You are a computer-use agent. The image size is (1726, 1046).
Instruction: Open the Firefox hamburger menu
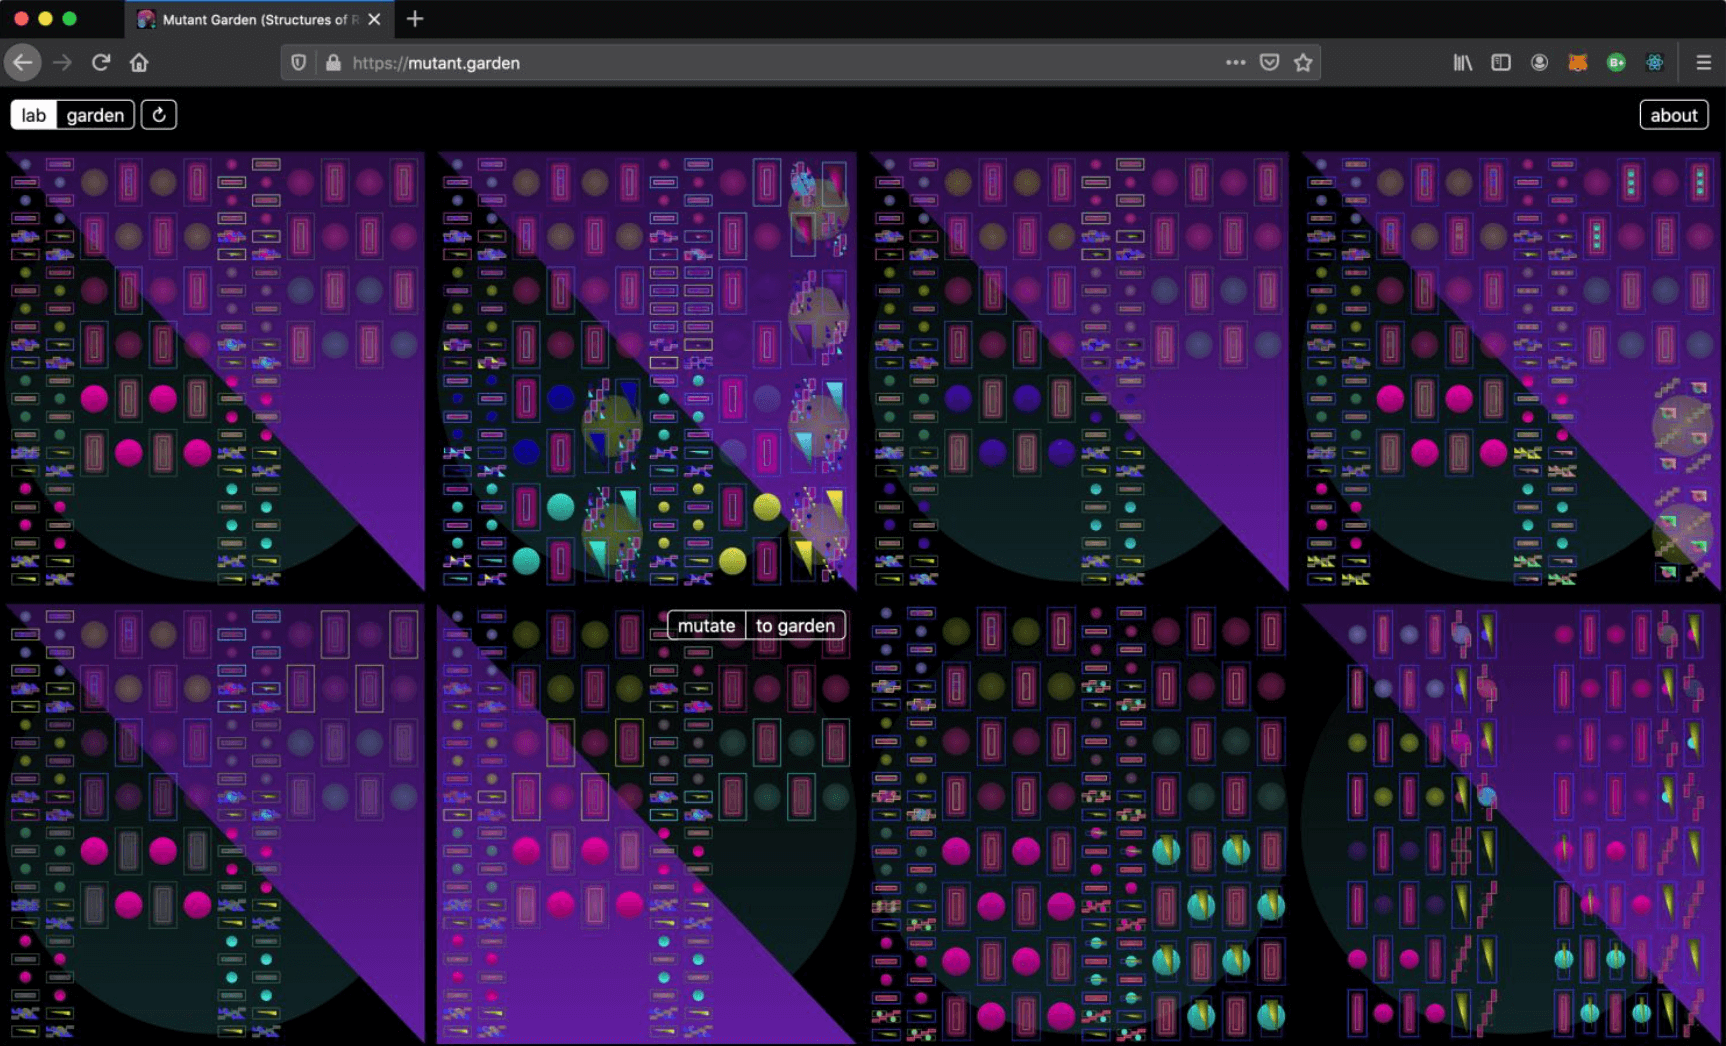click(1704, 63)
